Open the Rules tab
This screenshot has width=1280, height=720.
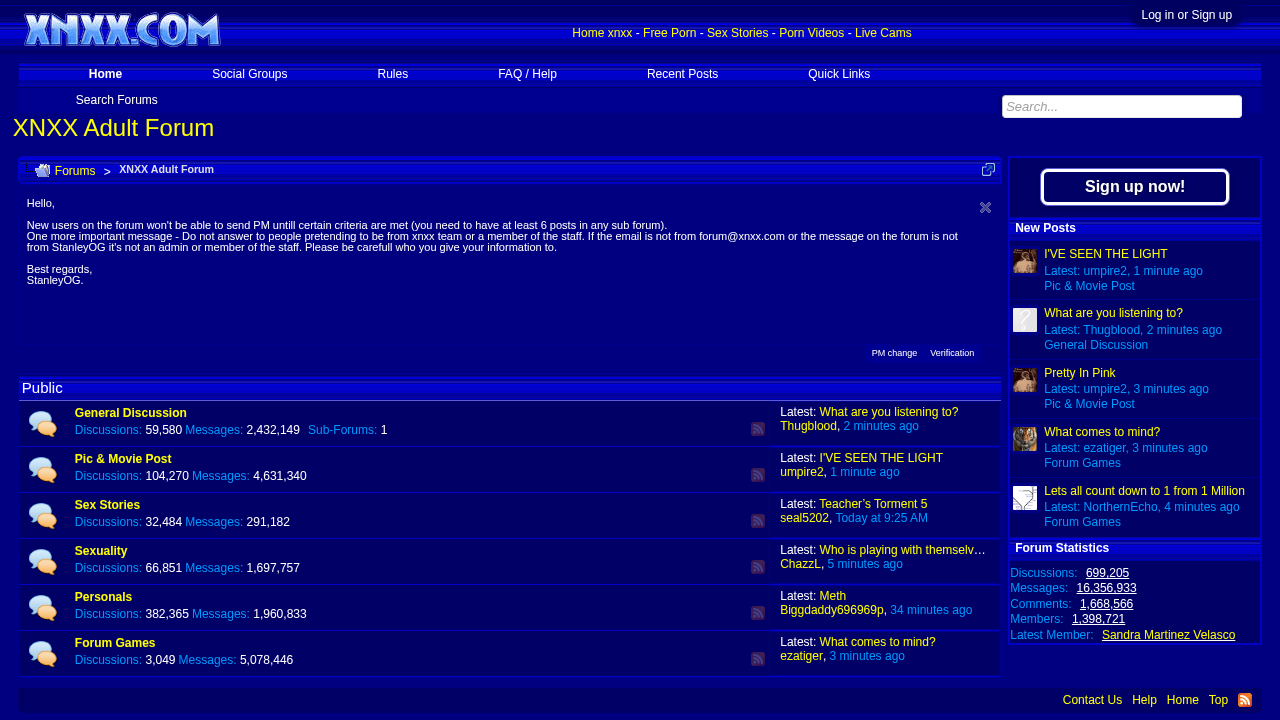pyautogui.click(x=393, y=74)
